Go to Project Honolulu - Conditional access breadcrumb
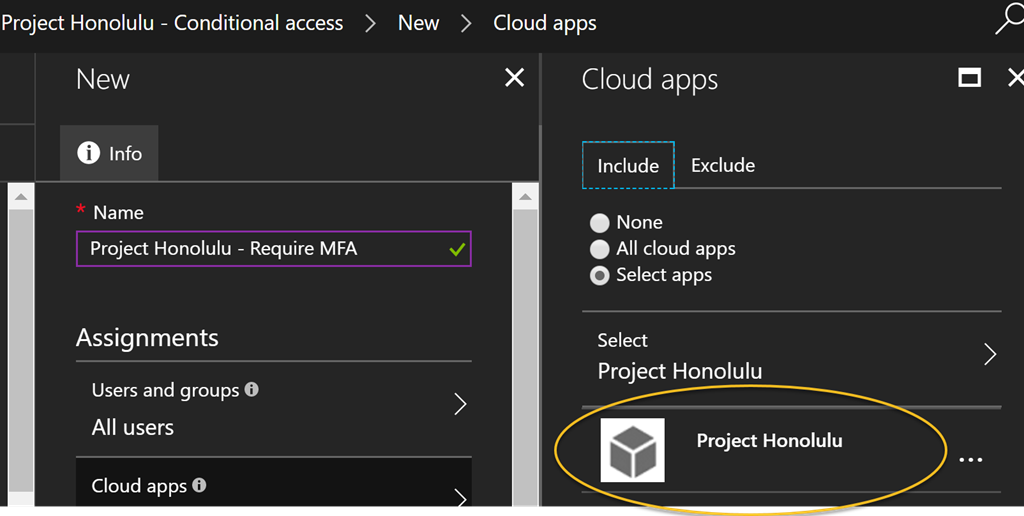This screenshot has width=1024, height=516. pos(172,23)
